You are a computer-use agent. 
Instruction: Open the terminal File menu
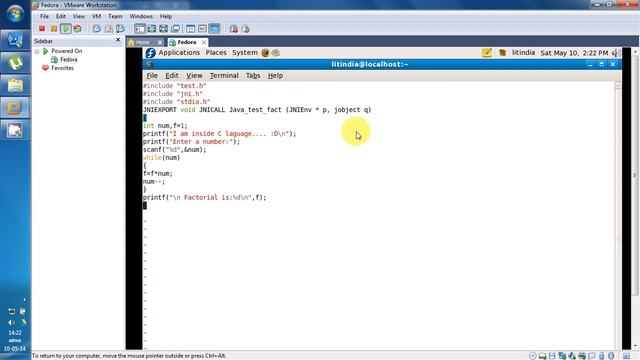click(x=152, y=76)
